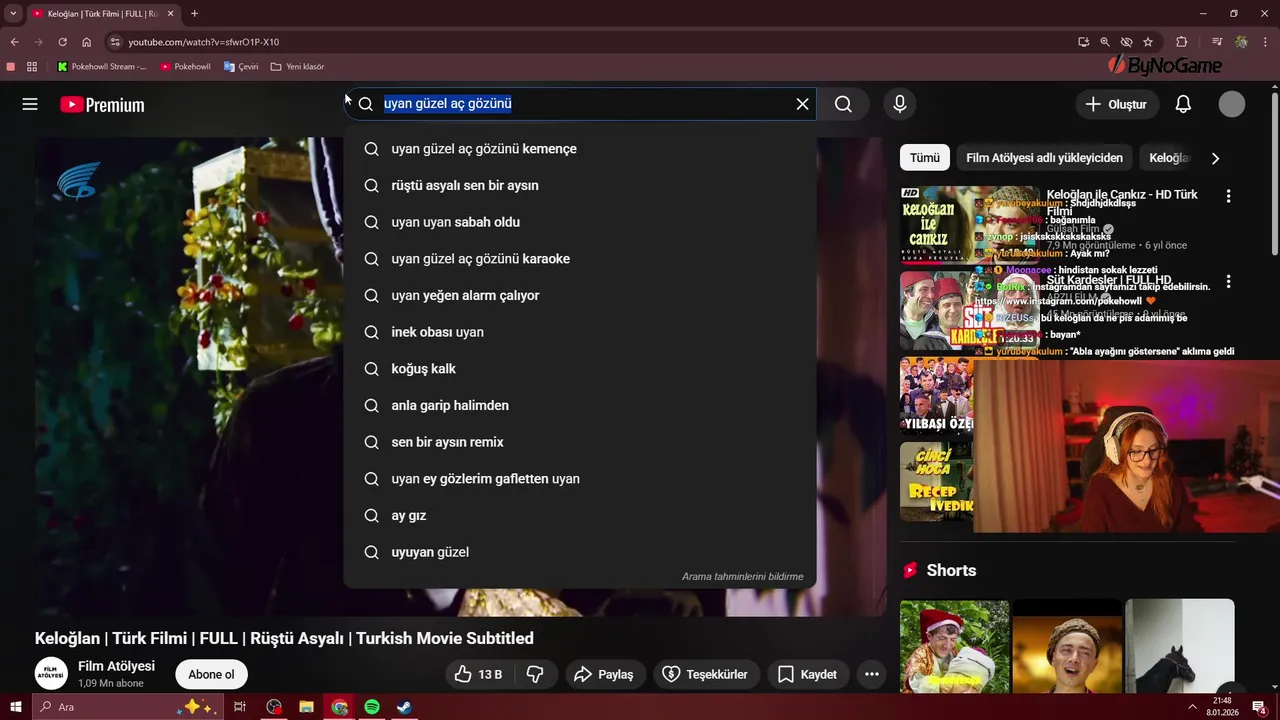The height and width of the screenshot is (720, 1280).
Task: Open Film Atölyesi channel avatar
Action: 51,674
